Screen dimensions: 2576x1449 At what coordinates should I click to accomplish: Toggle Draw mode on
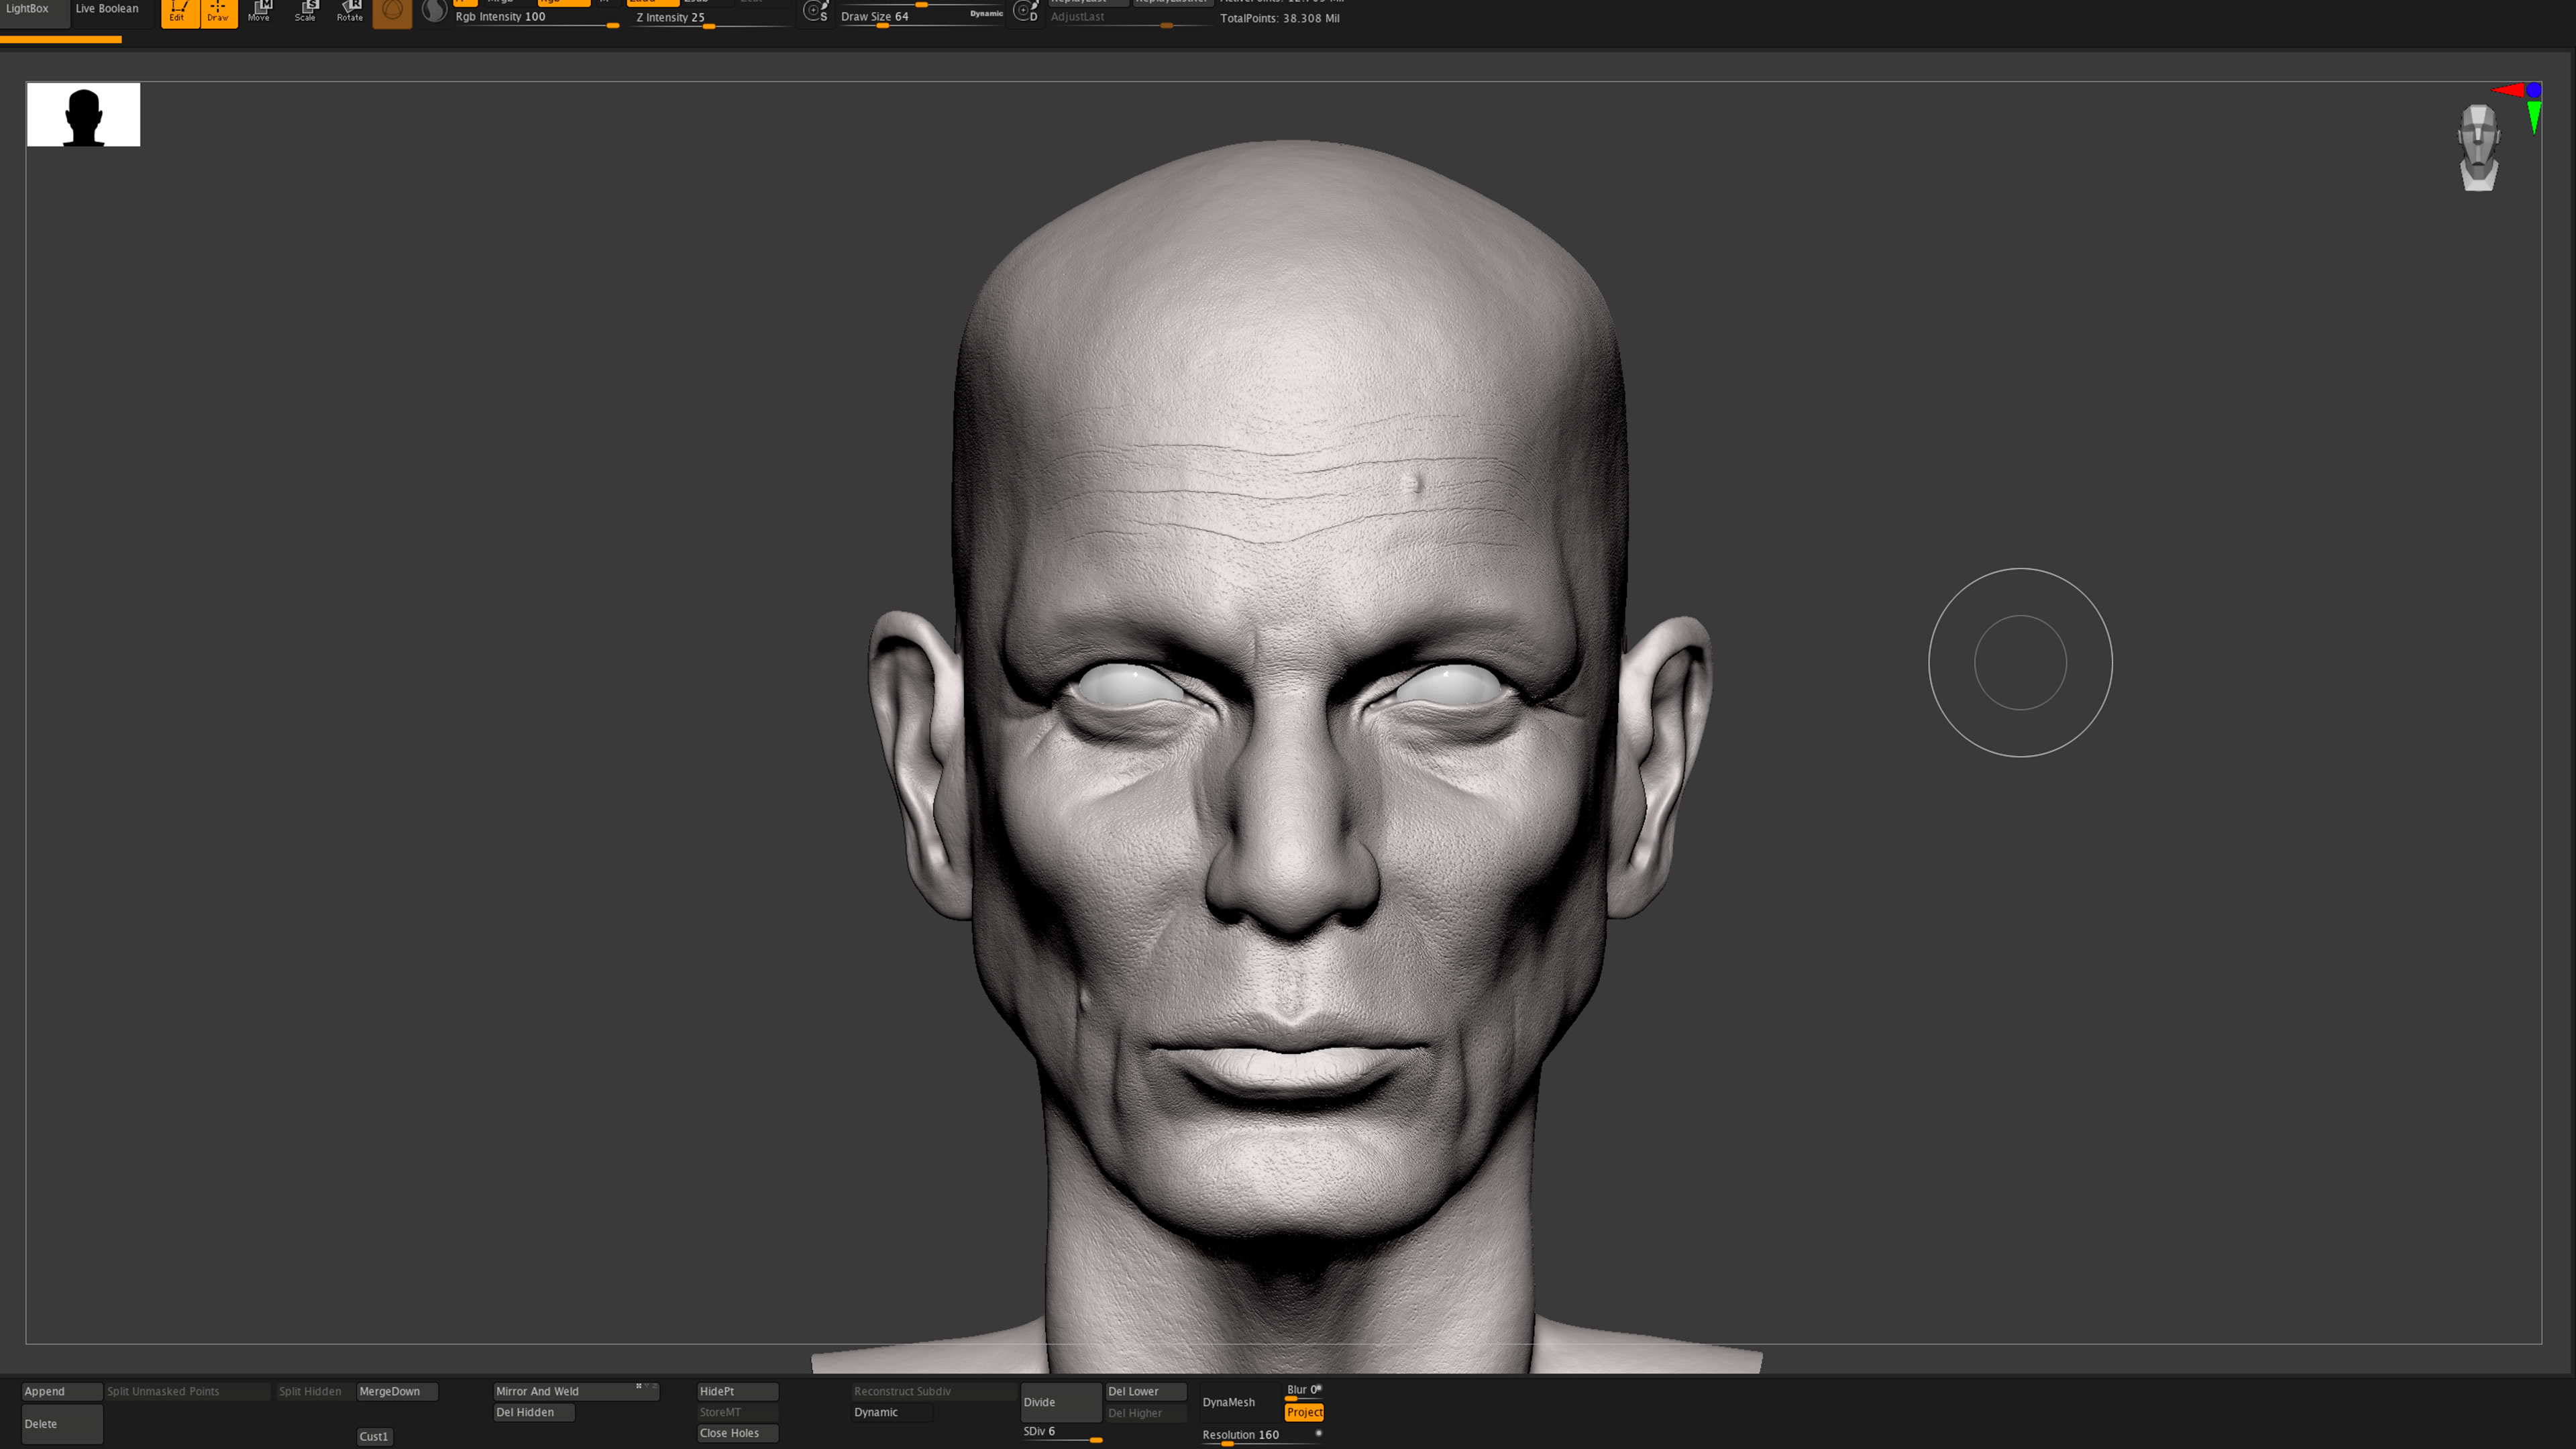point(218,12)
